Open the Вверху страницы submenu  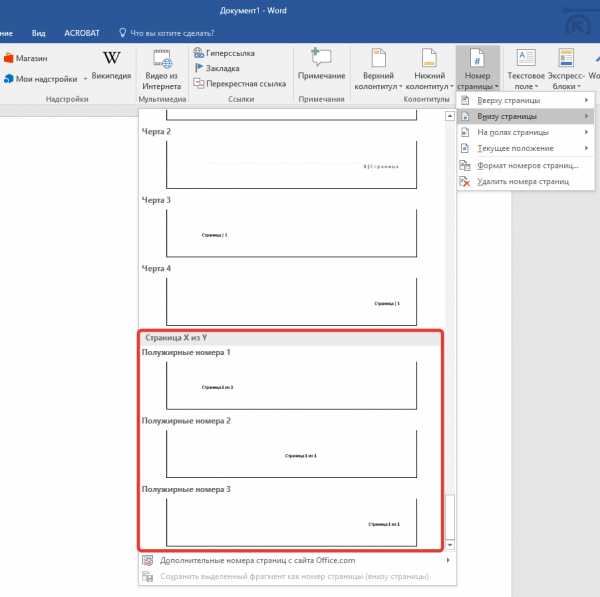coord(517,101)
